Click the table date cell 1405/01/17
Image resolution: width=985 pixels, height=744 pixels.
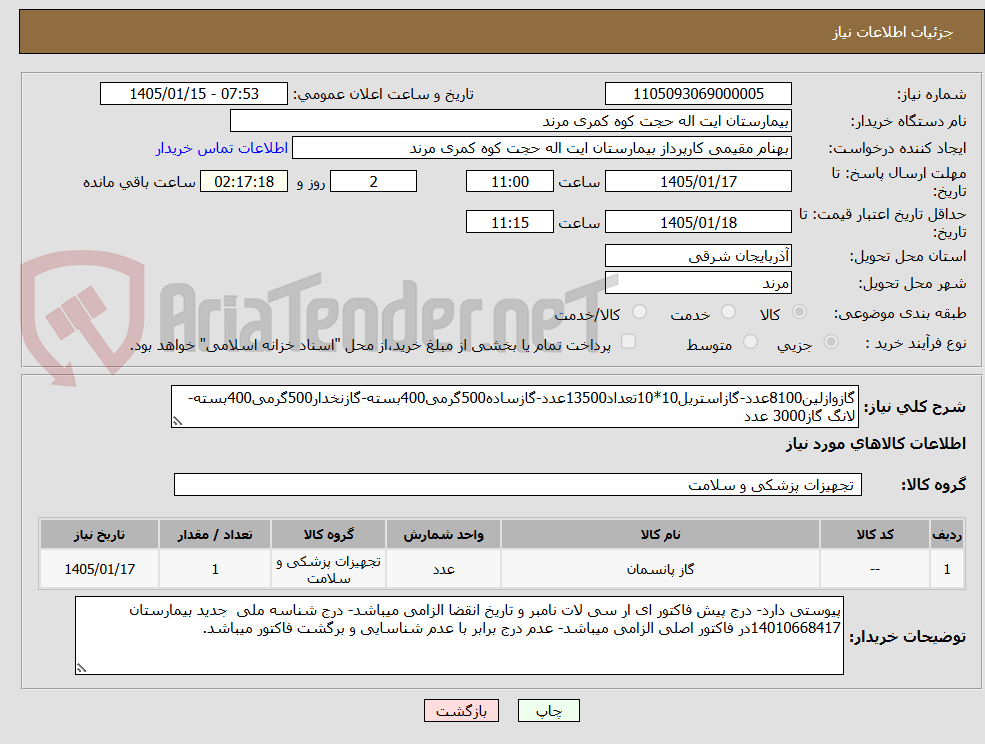coord(99,569)
